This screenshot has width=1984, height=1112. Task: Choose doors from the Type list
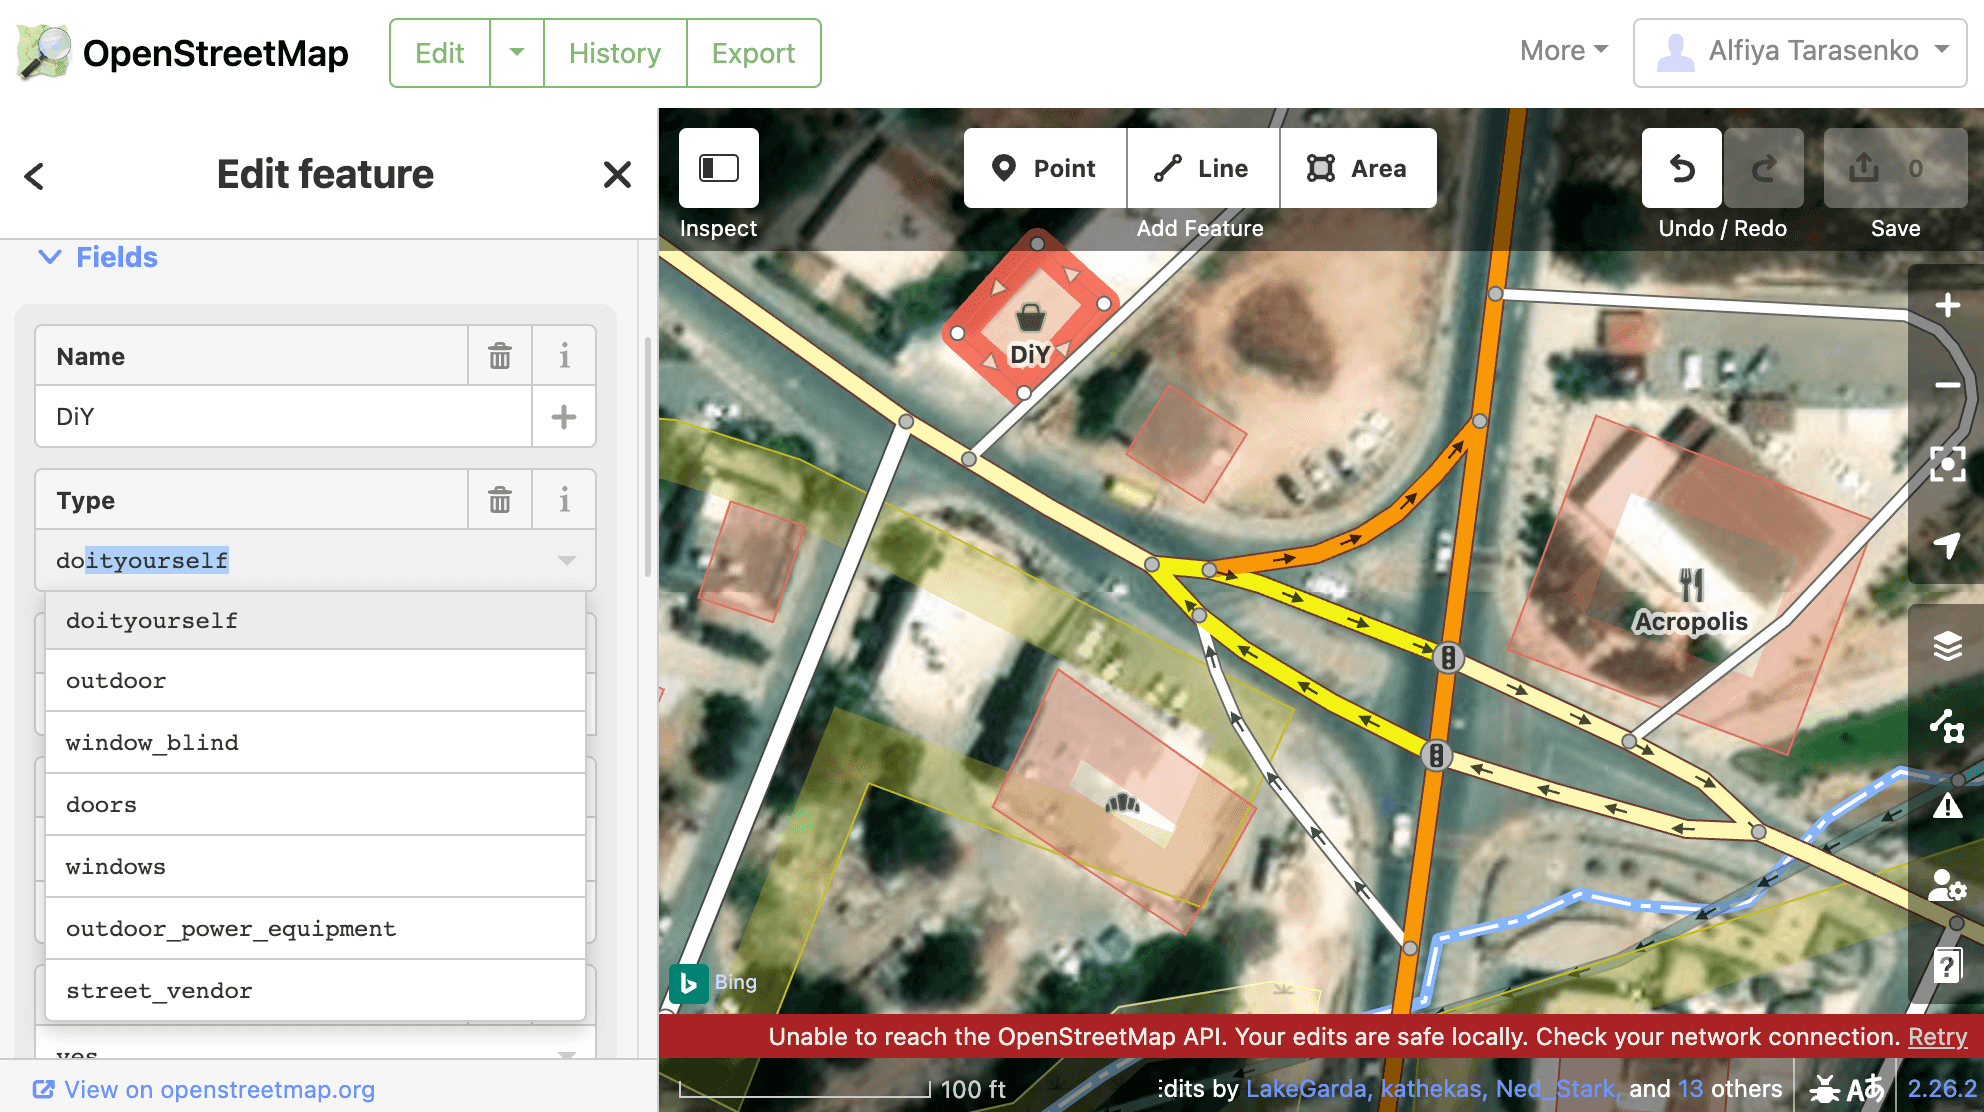pos(315,805)
